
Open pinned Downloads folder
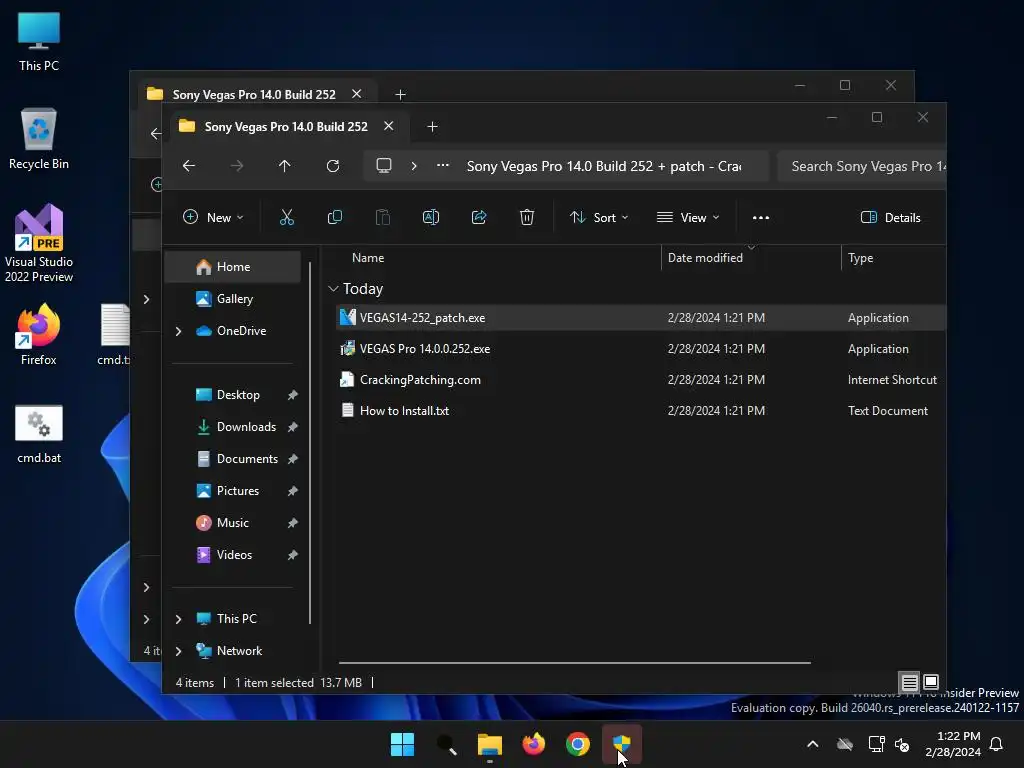[x=233, y=426]
